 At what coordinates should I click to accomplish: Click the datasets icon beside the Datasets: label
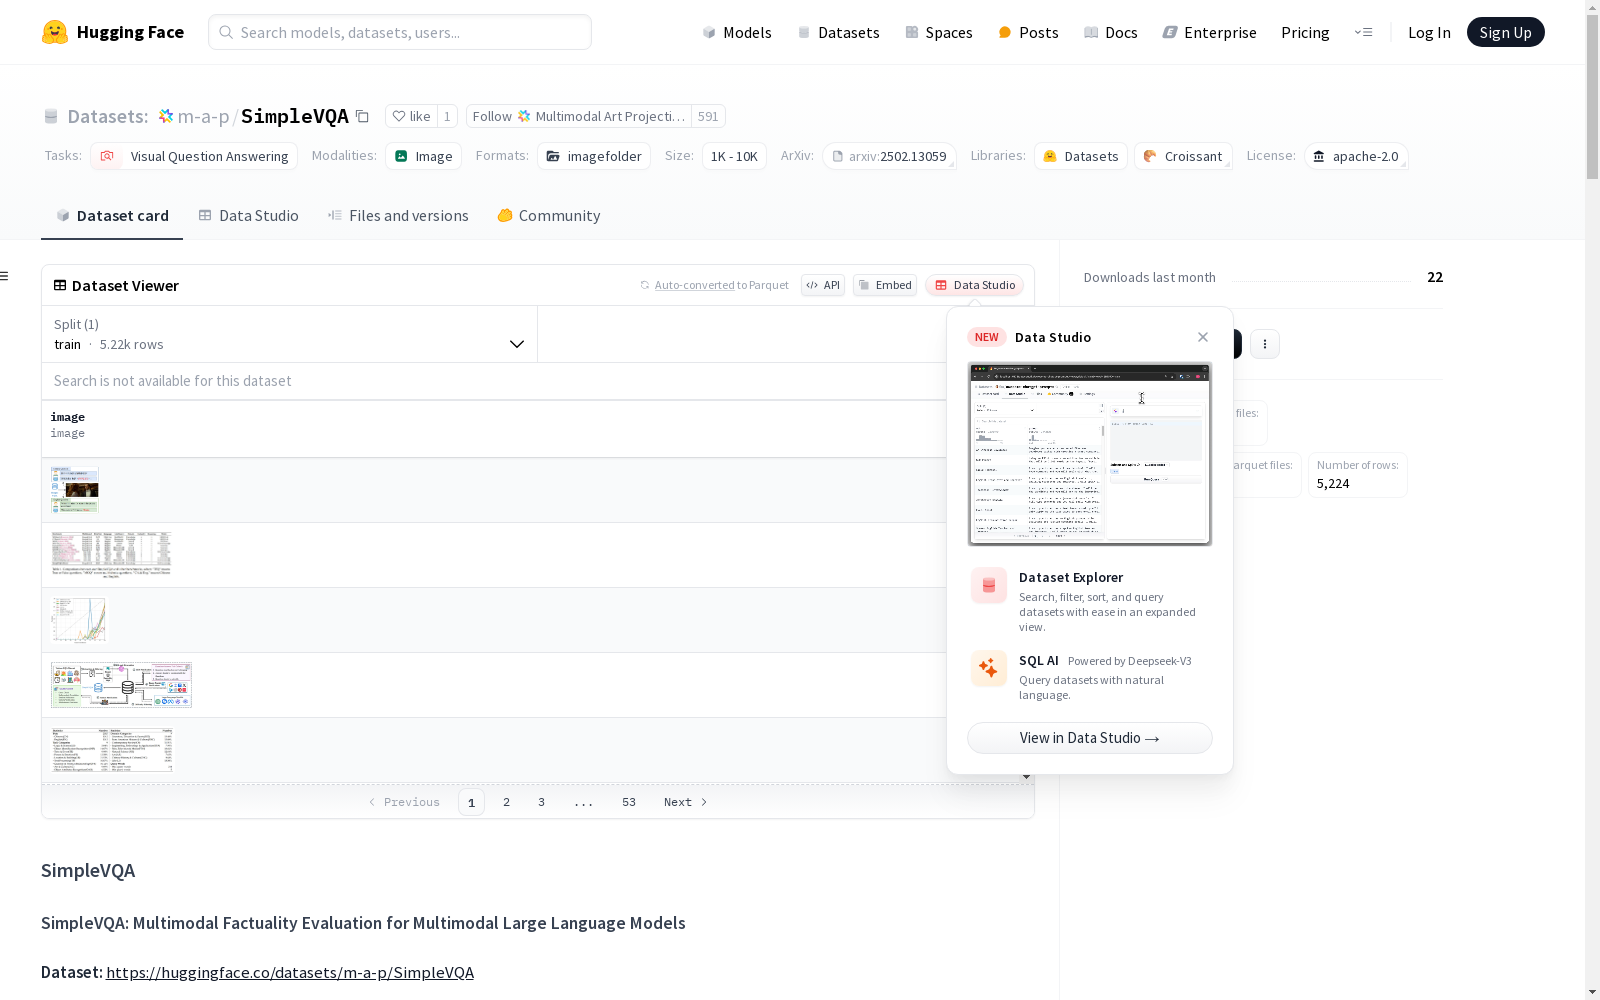click(51, 117)
